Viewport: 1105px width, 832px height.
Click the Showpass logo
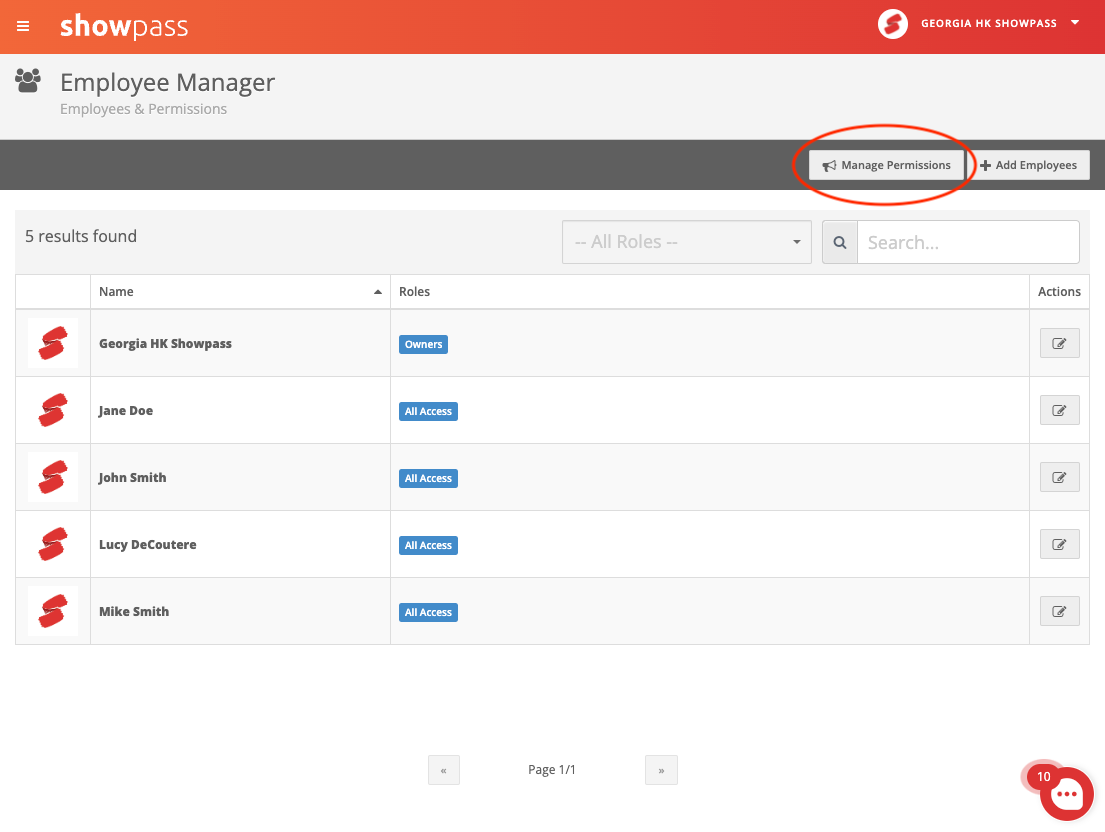point(124,26)
